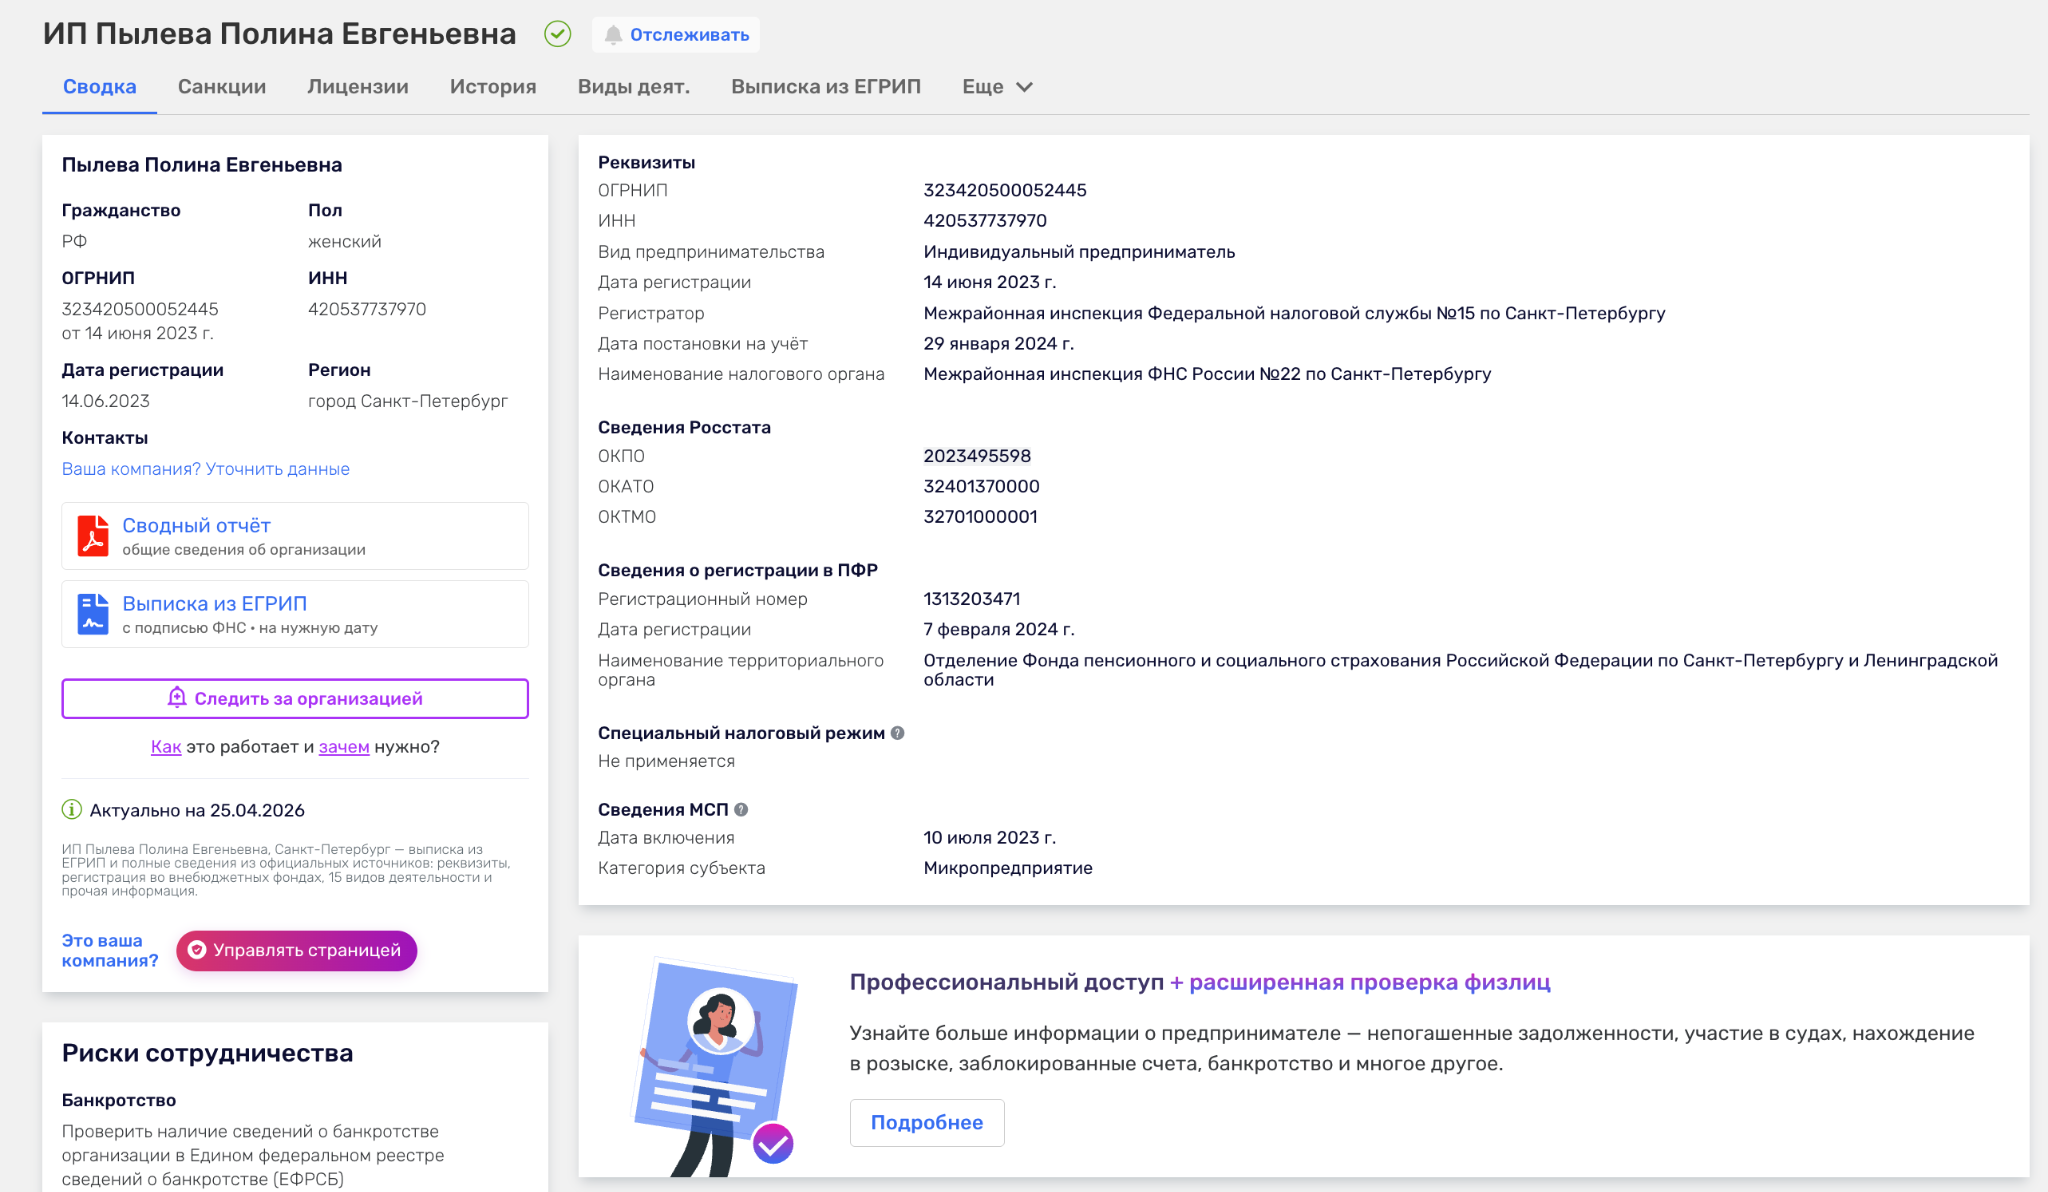Screen dimensions: 2048x1192
Task: Click the green verified checkmark icon
Action: [x=558, y=34]
